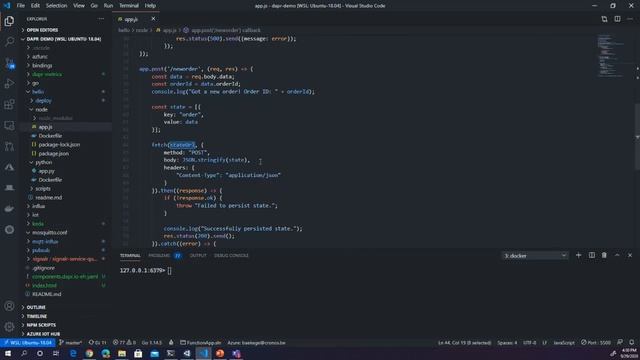Open the Search view in activity bar
The height and width of the screenshot is (360, 640).
point(9,42)
